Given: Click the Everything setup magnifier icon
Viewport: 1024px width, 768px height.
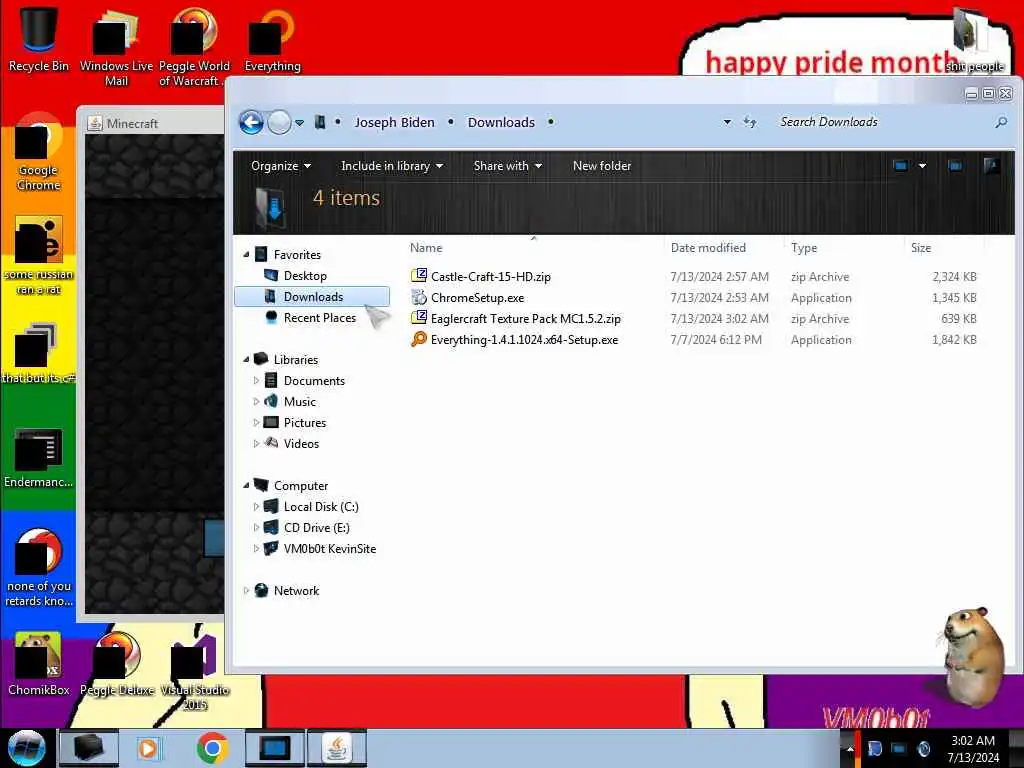Looking at the screenshot, I should (419, 340).
